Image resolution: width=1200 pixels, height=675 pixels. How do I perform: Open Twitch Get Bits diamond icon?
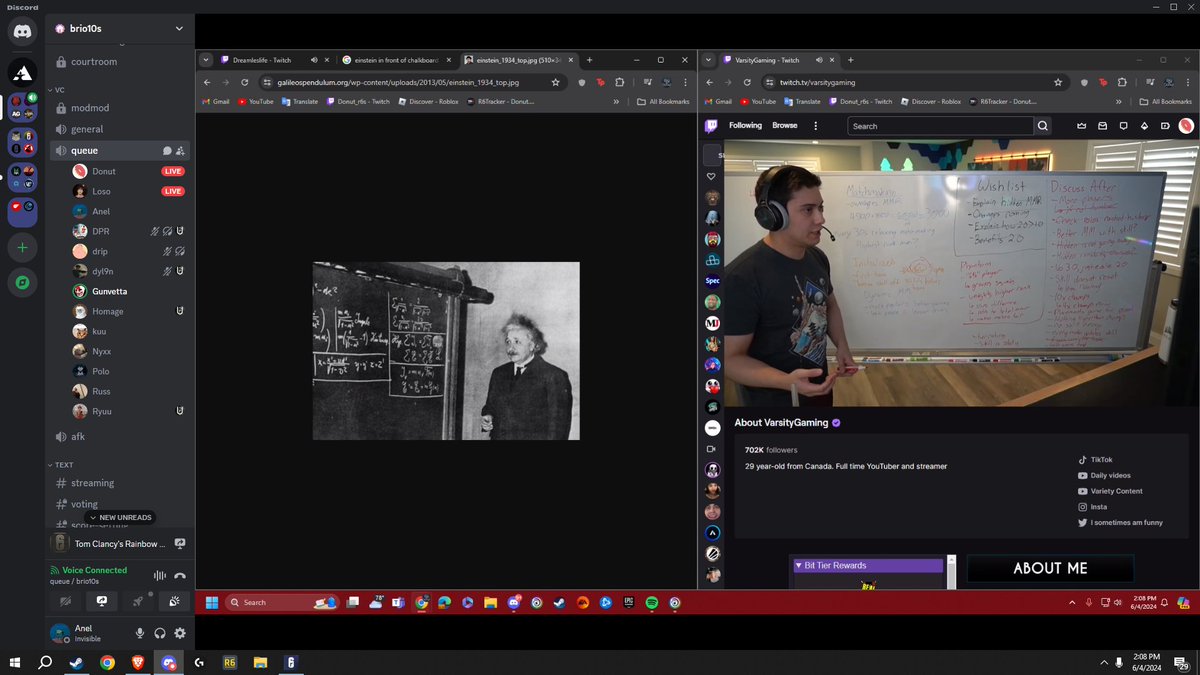[x=1145, y=126]
